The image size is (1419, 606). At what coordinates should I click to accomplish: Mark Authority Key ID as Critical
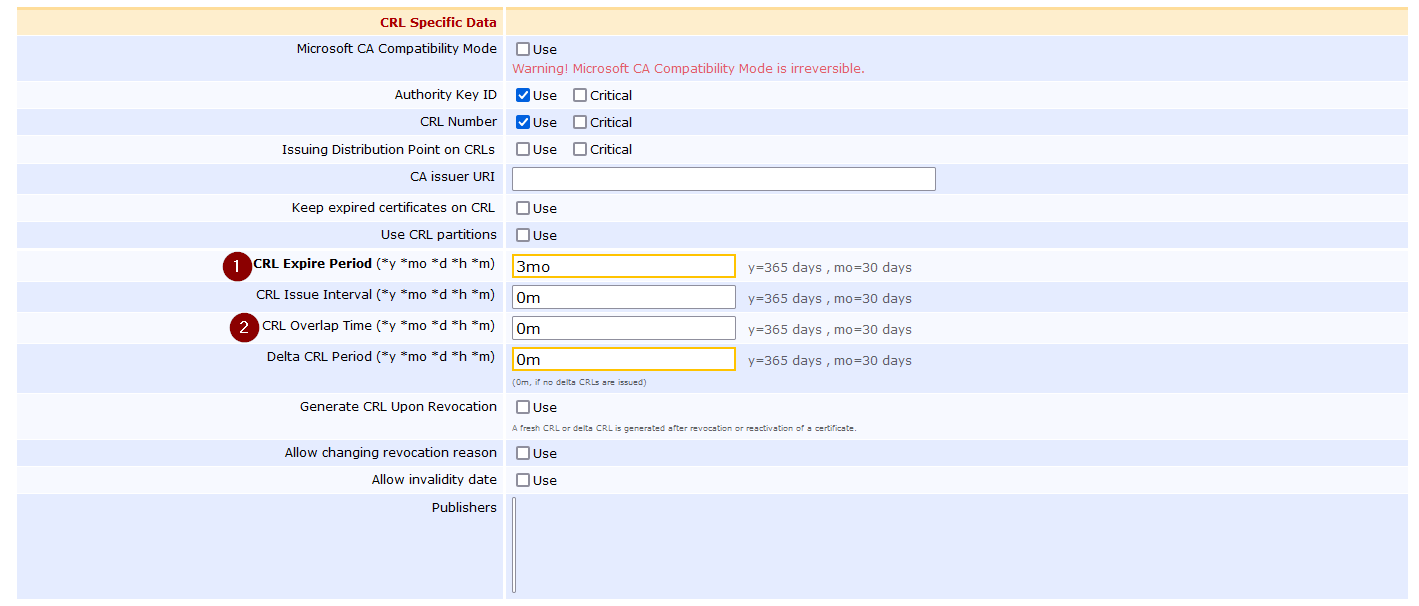click(x=580, y=95)
